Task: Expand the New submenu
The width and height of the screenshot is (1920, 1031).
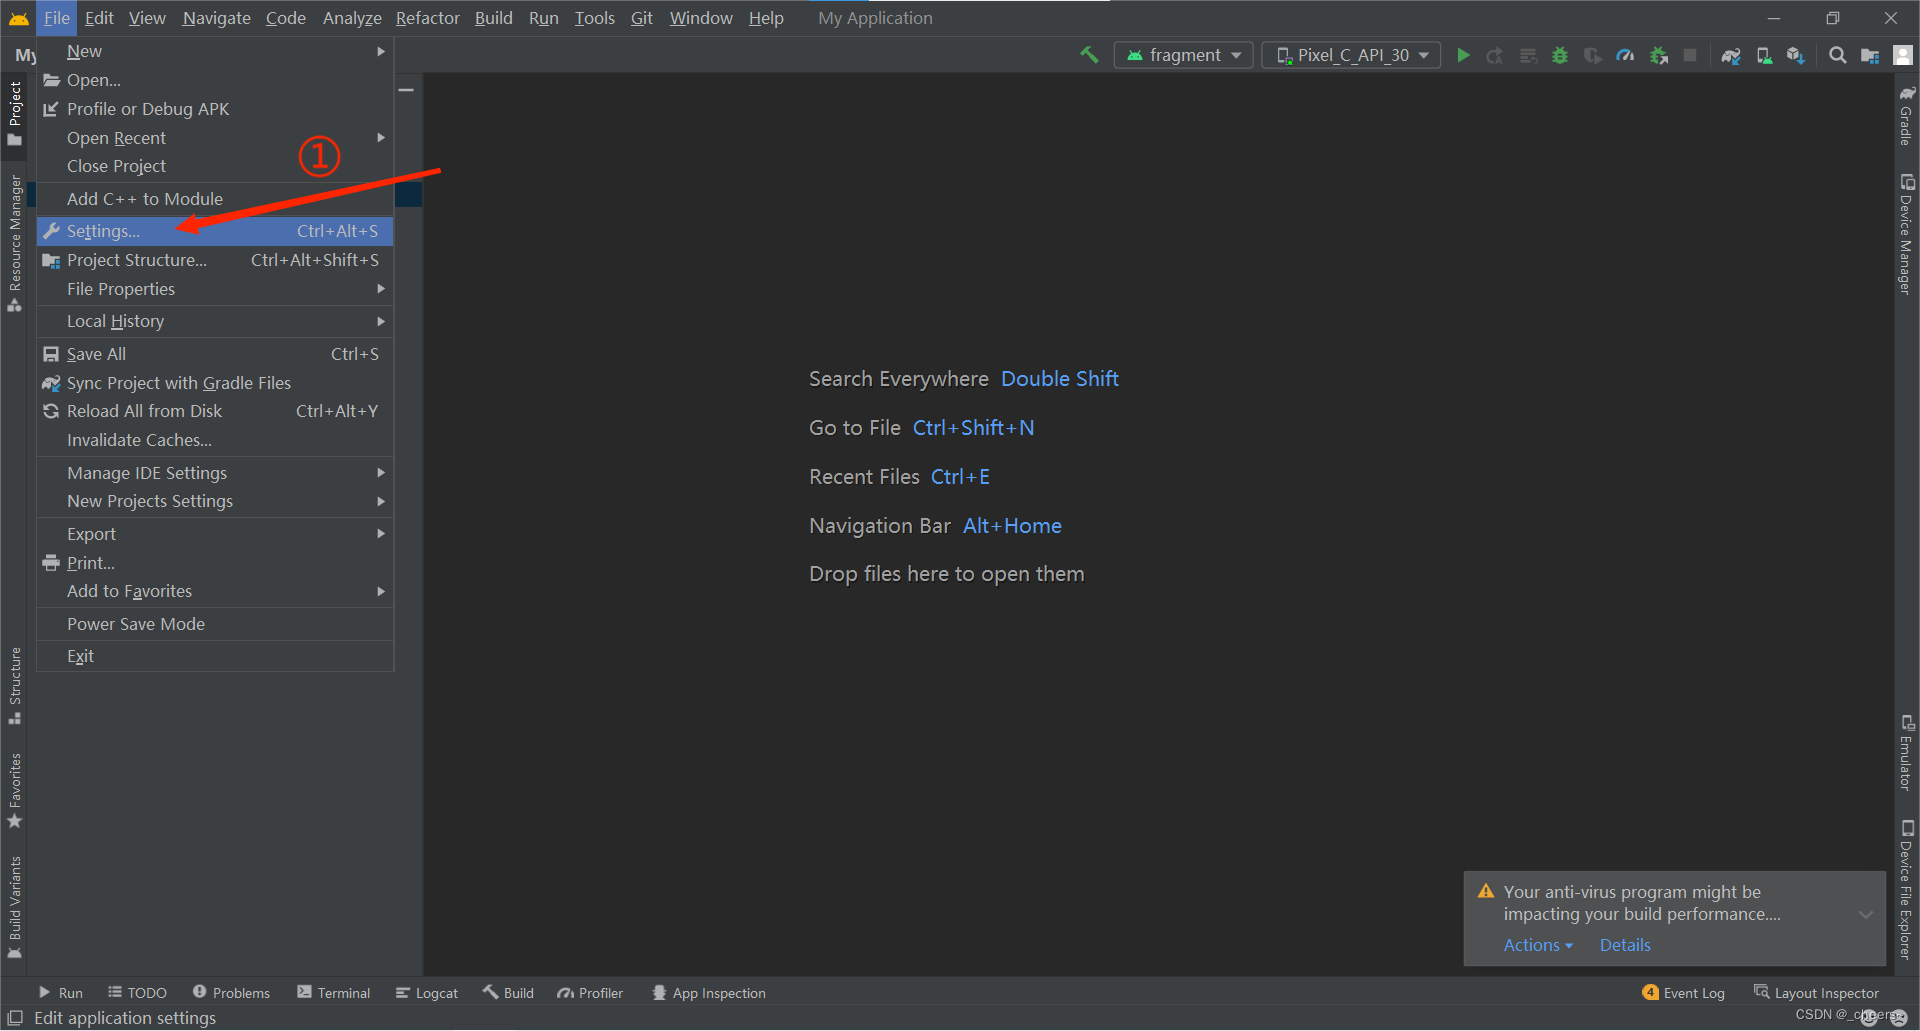Action: [215, 51]
